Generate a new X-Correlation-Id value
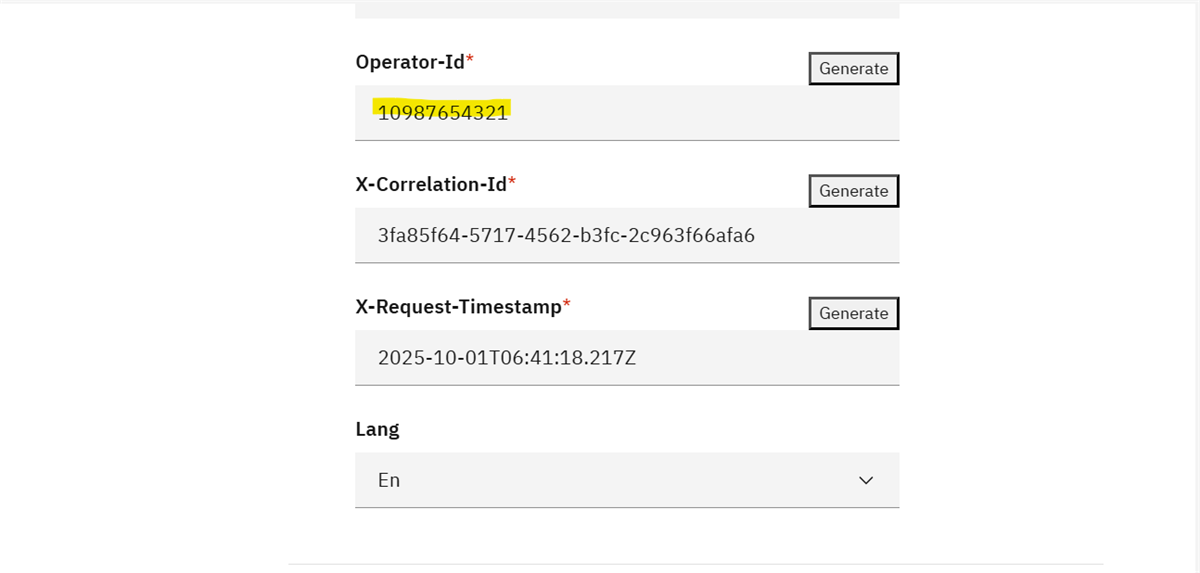Image resolution: width=1200 pixels, height=573 pixels. tap(853, 191)
